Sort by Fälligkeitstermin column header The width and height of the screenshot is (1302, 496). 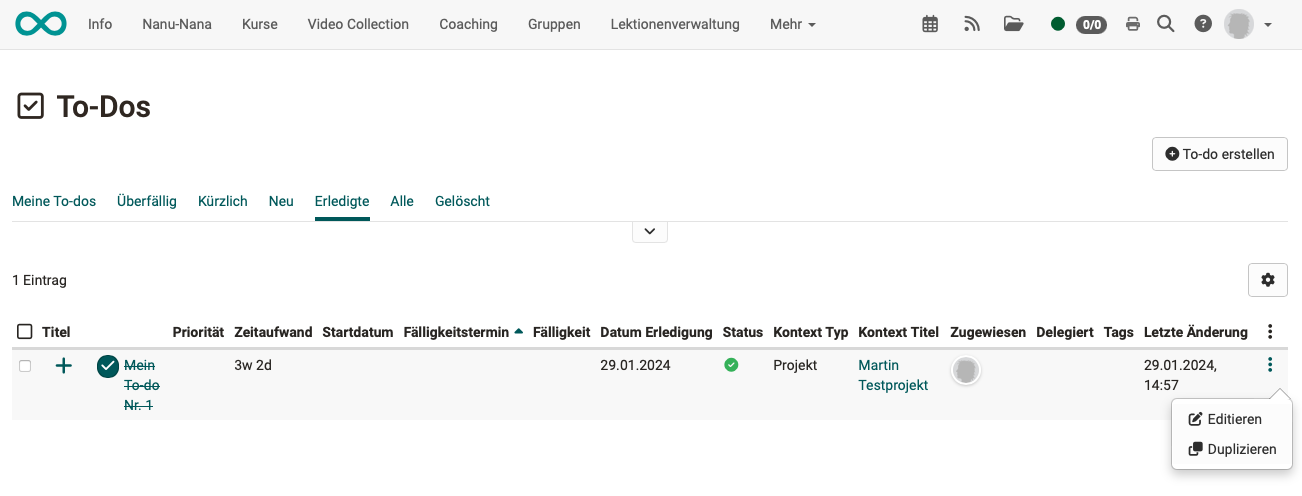pos(457,332)
